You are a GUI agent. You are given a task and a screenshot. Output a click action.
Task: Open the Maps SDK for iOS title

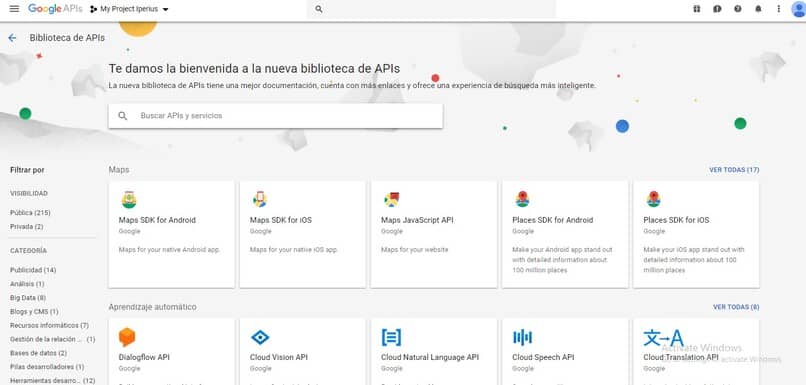pos(281,220)
